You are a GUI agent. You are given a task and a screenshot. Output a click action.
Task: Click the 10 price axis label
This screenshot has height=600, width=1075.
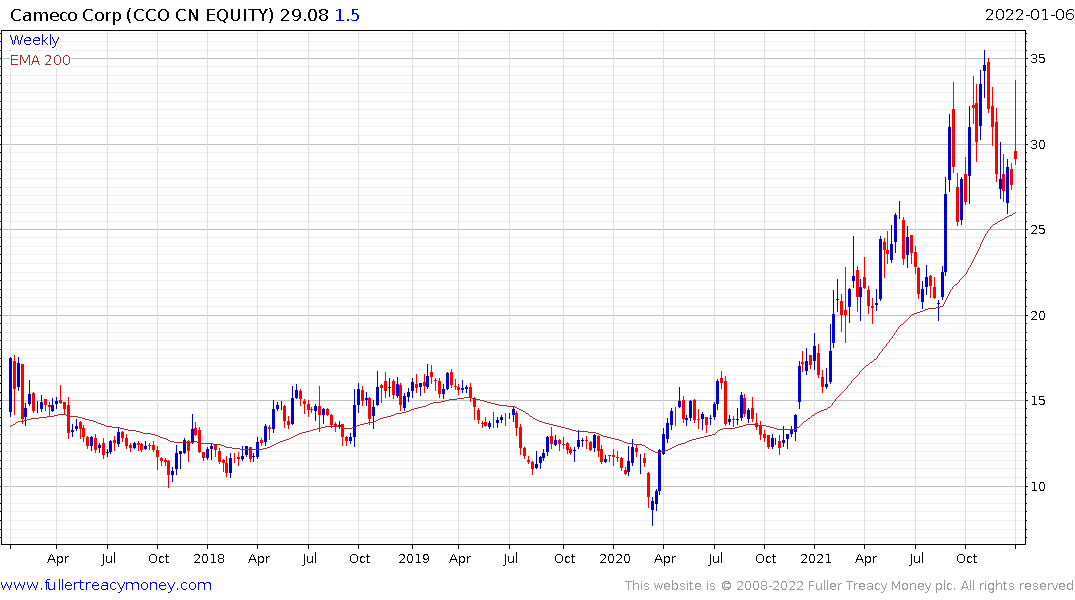[1039, 487]
